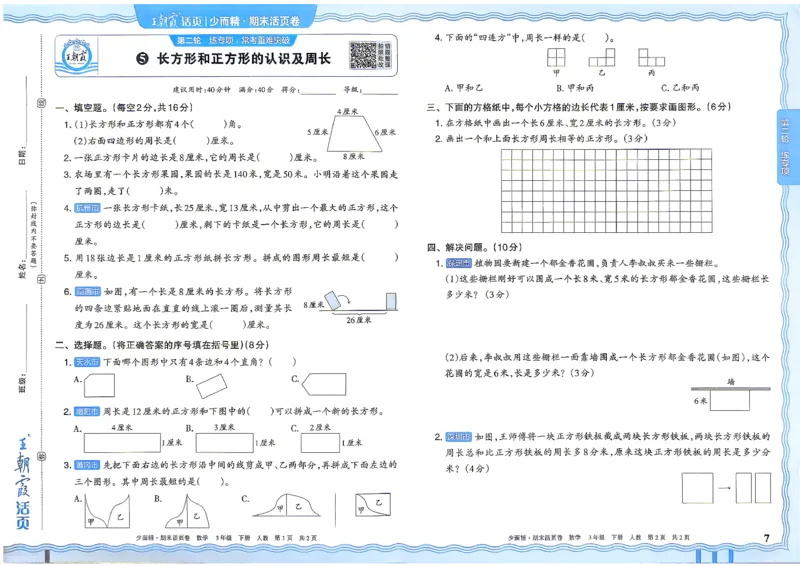Click the blue tag before 如图,王师傅
This screenshot has height=566, width=800.
(x=459, y=437)
